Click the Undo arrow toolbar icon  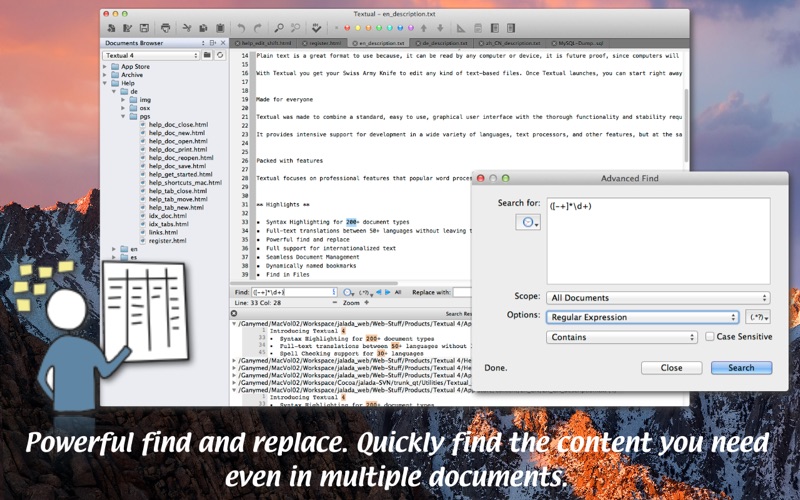pos(241,28)
